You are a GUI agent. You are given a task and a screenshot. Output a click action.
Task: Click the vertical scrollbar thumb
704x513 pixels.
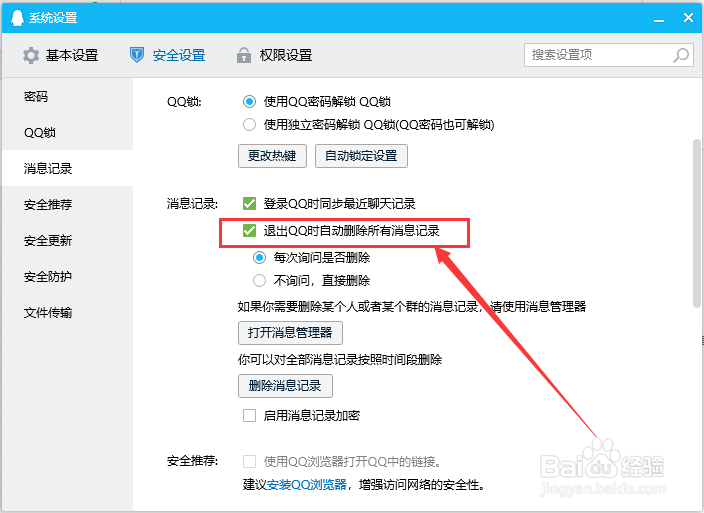point(697,224)
